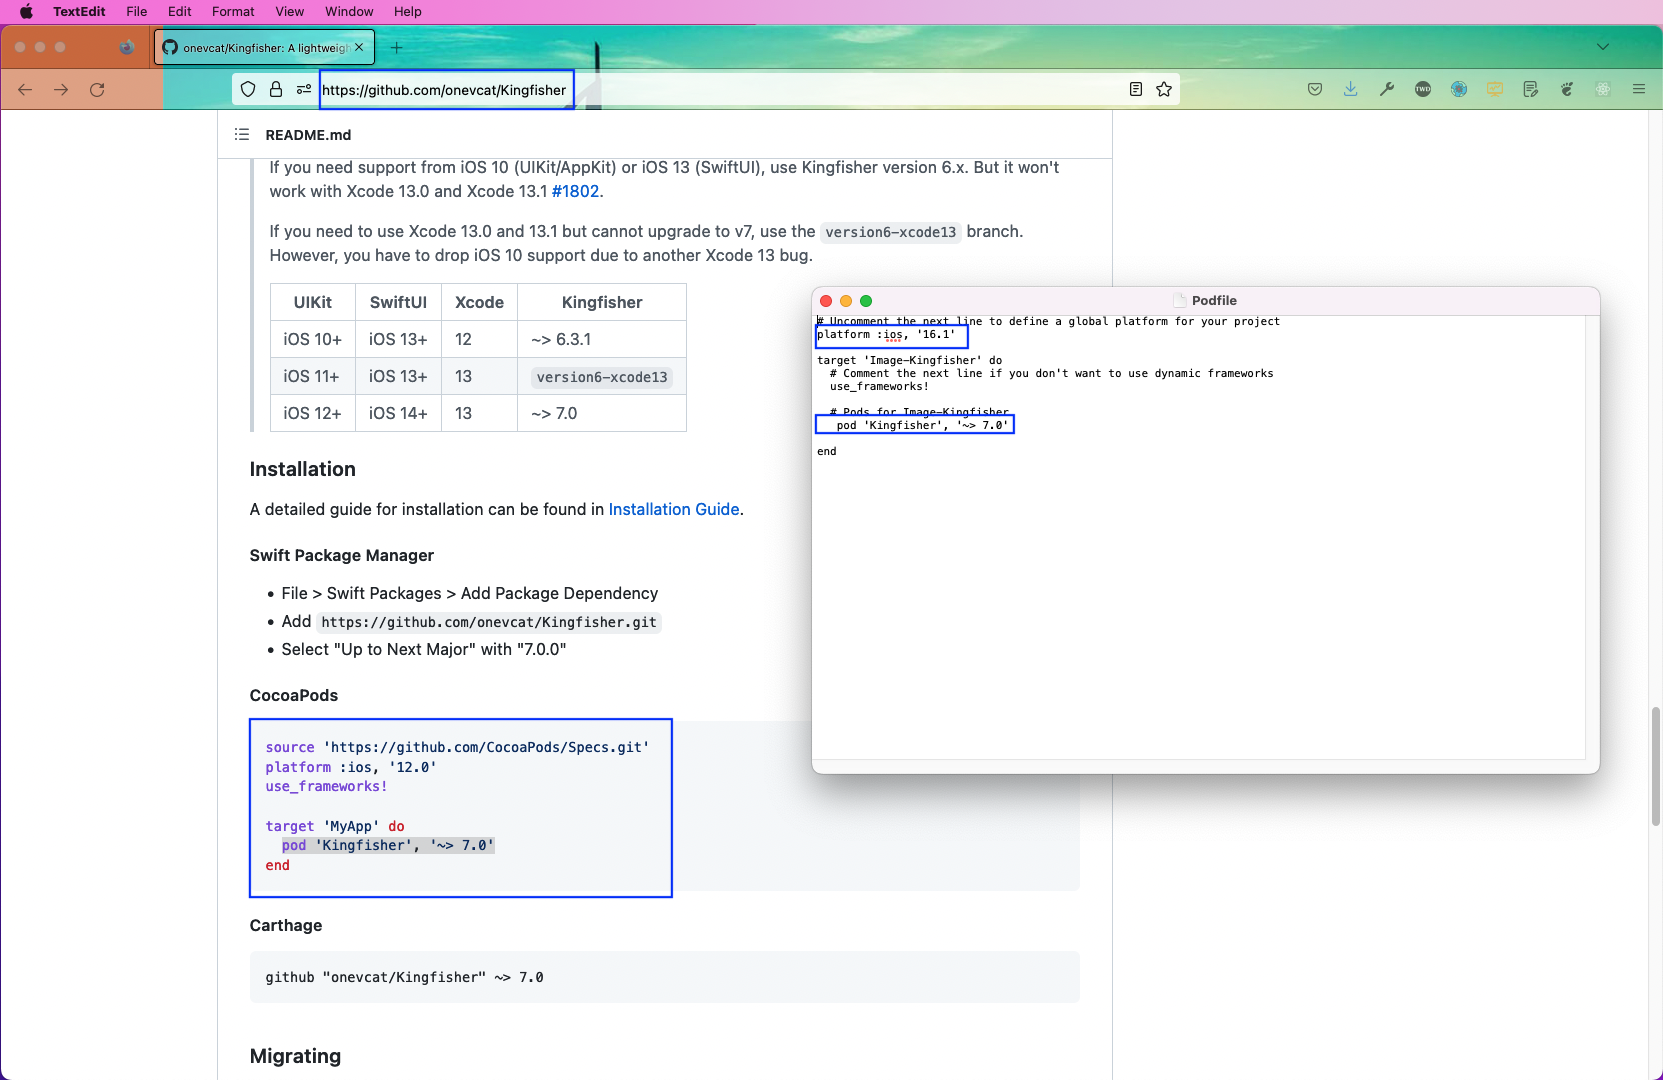Click the Carthage heading
The image size is (1663, 1080).
click(x=286, y=925)
